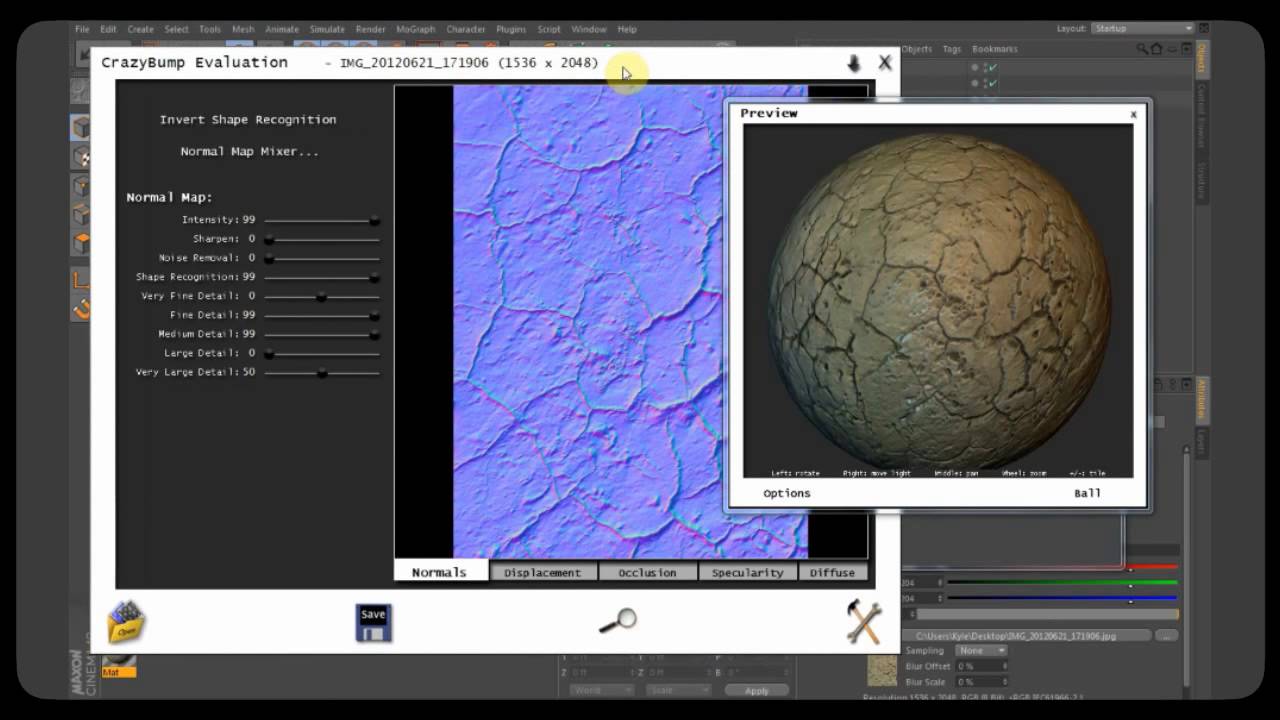
Task: Open the MoGraph menu
Action: [x=416, y=29]
